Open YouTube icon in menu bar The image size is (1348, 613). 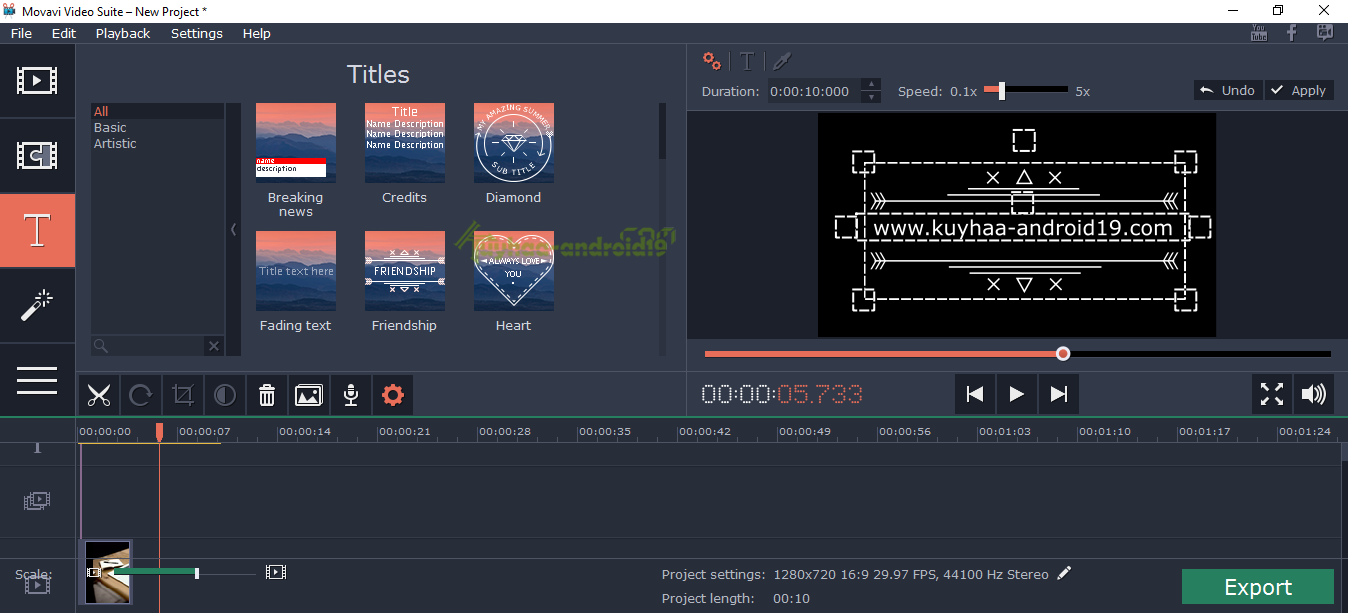[x=1259, y=33]
